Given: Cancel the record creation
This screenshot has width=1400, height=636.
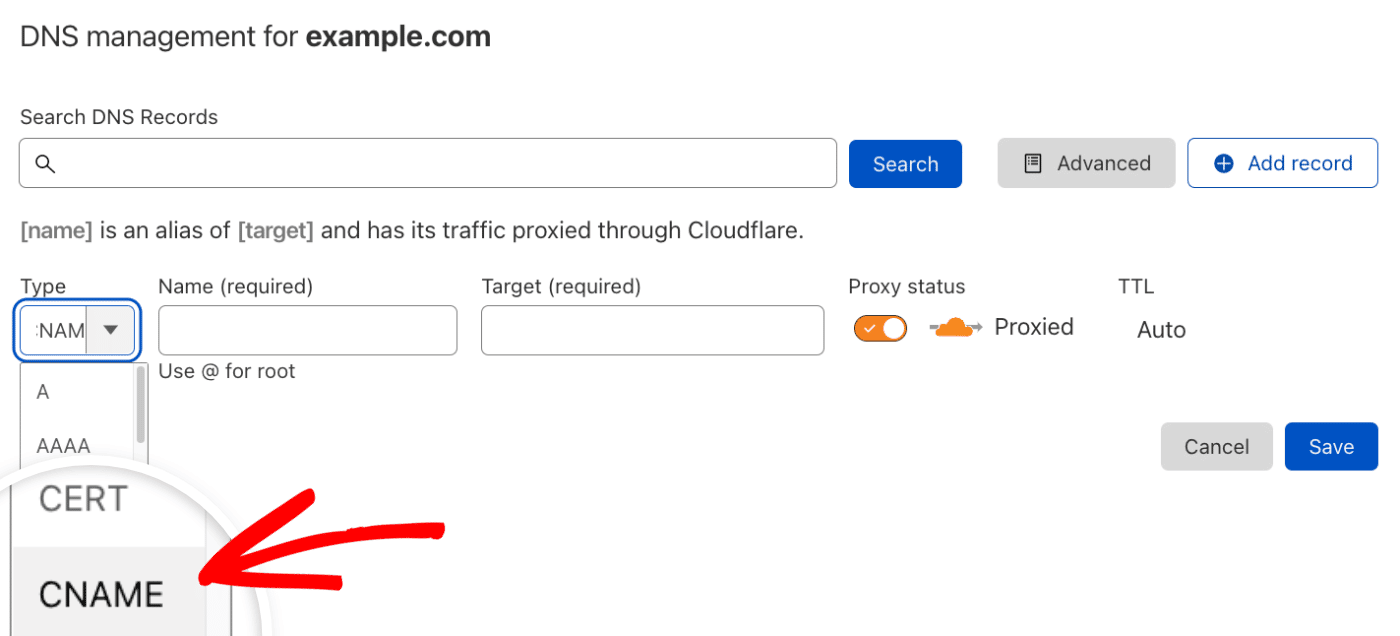Looking at the screenshot, I should click(x=1216, y=446).
